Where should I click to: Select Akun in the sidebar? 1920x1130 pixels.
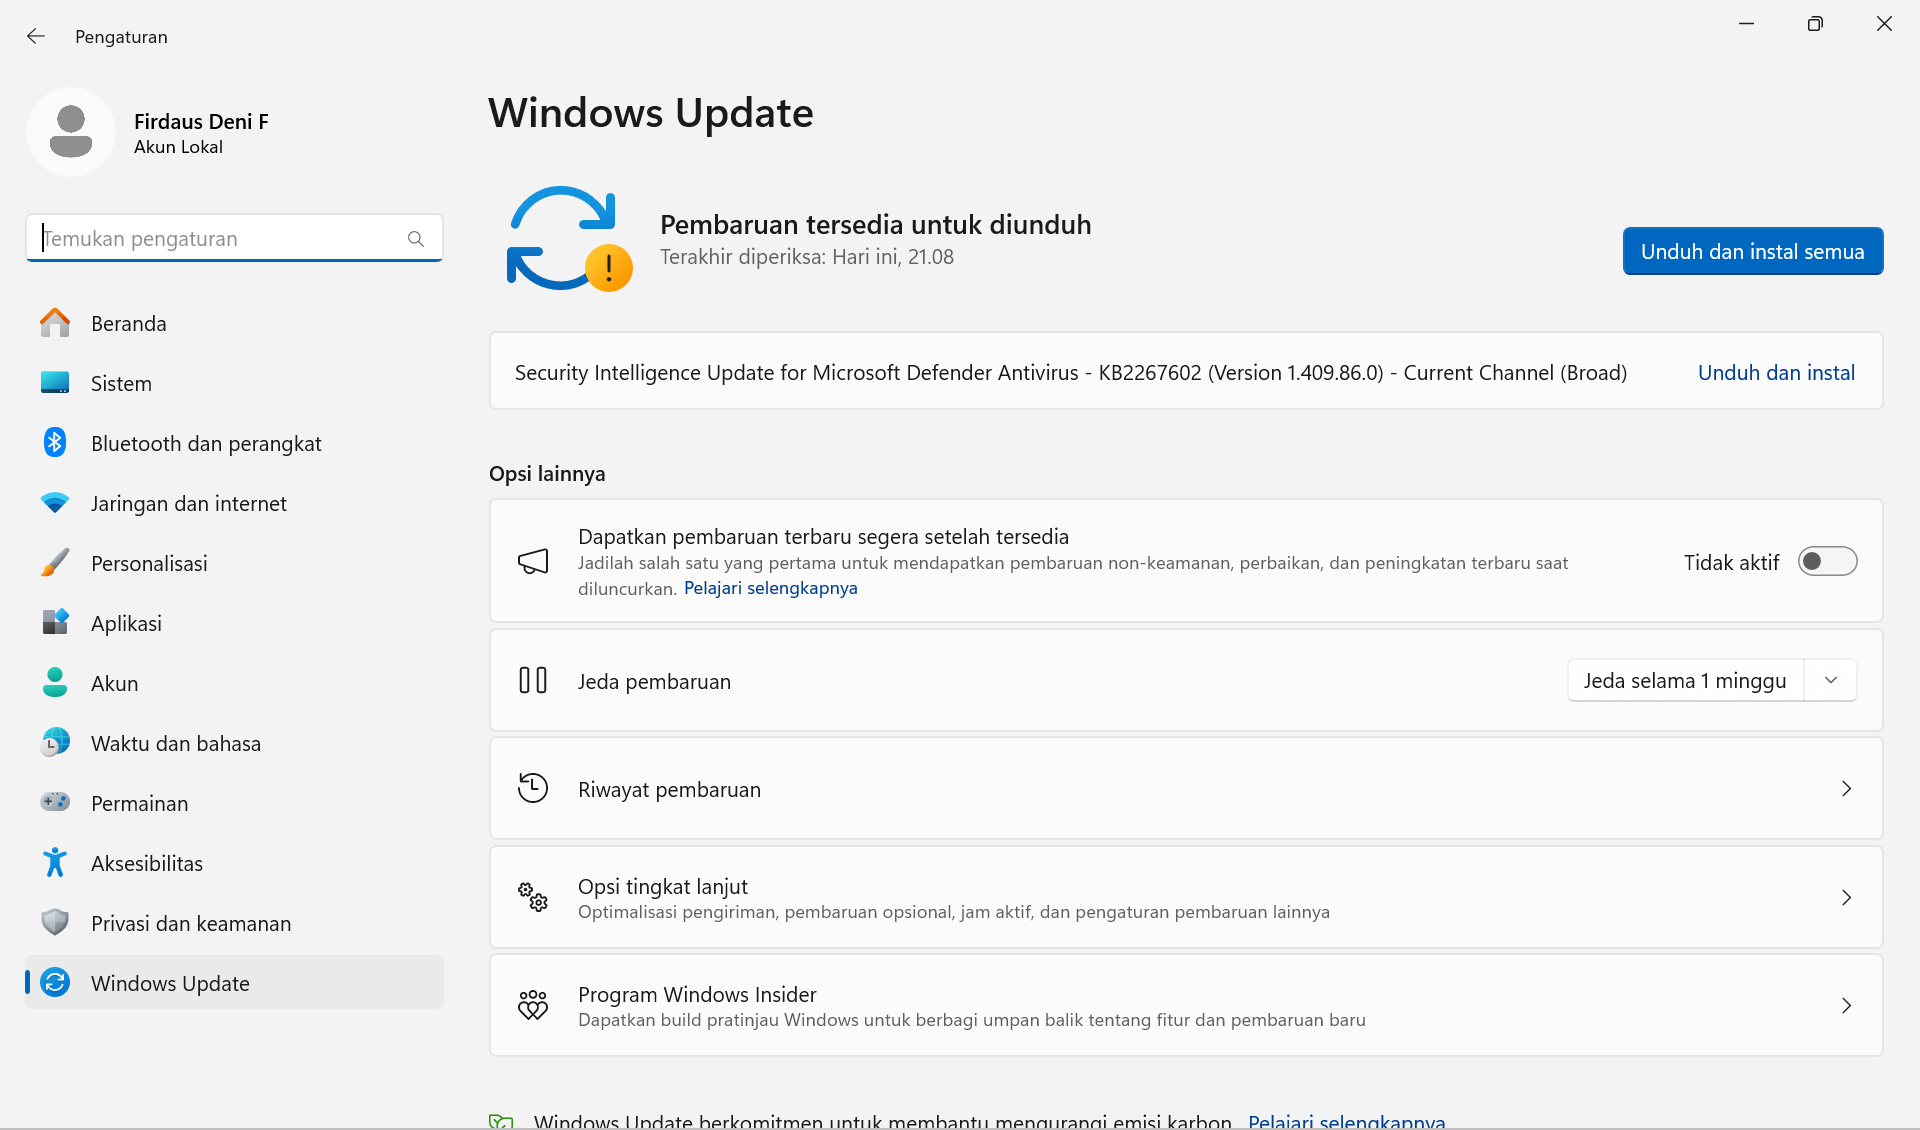pos(235,683)
